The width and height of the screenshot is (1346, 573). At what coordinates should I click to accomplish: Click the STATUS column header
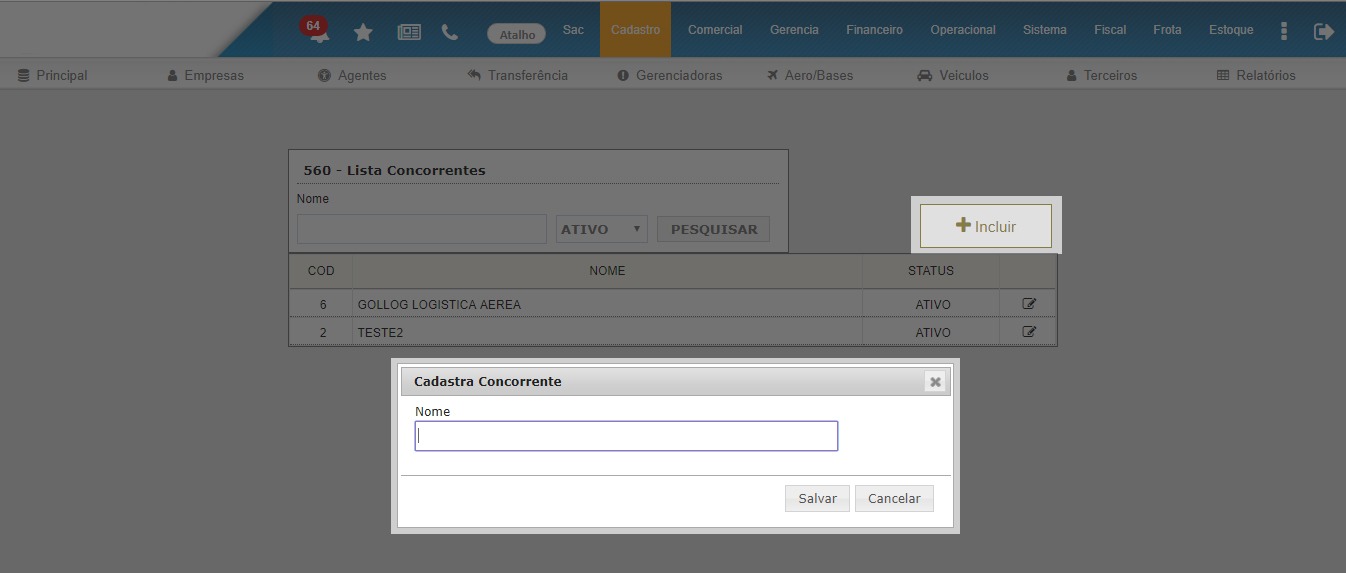click(x=931, y=271)
